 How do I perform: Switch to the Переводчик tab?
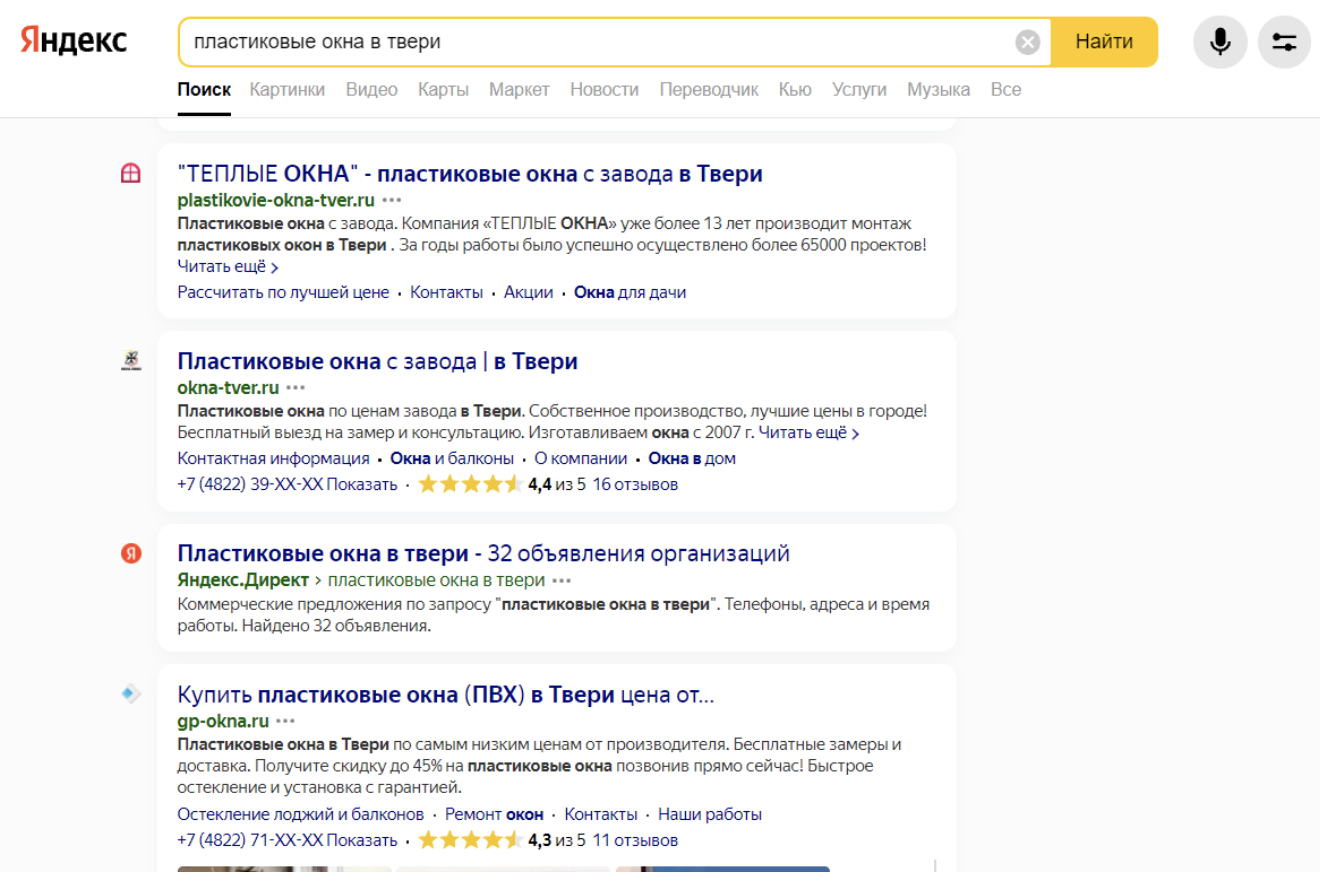click(709, 89)
